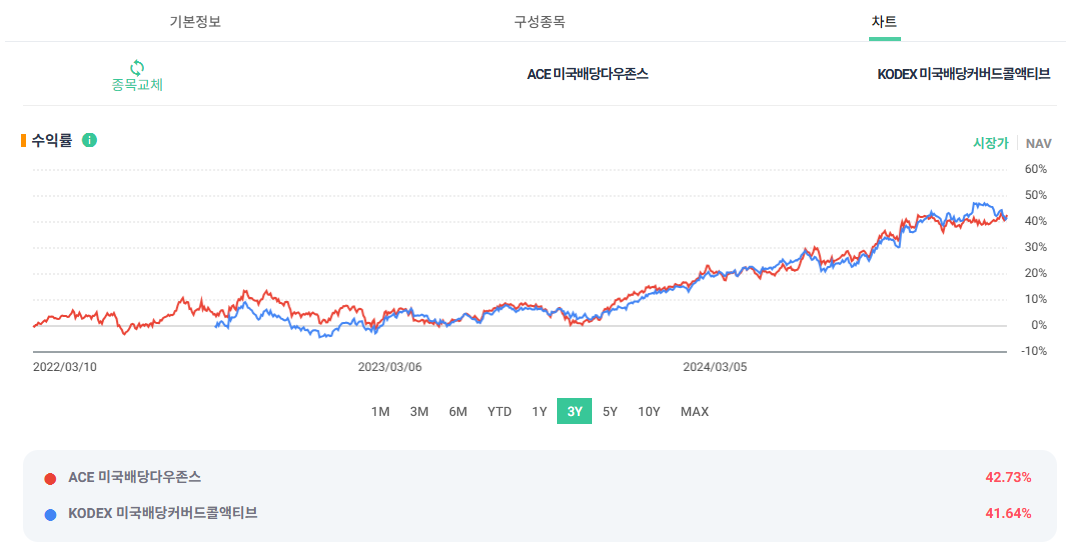Click the 2024/03/05 date label
1066x546 pixels.
[715, 367]
